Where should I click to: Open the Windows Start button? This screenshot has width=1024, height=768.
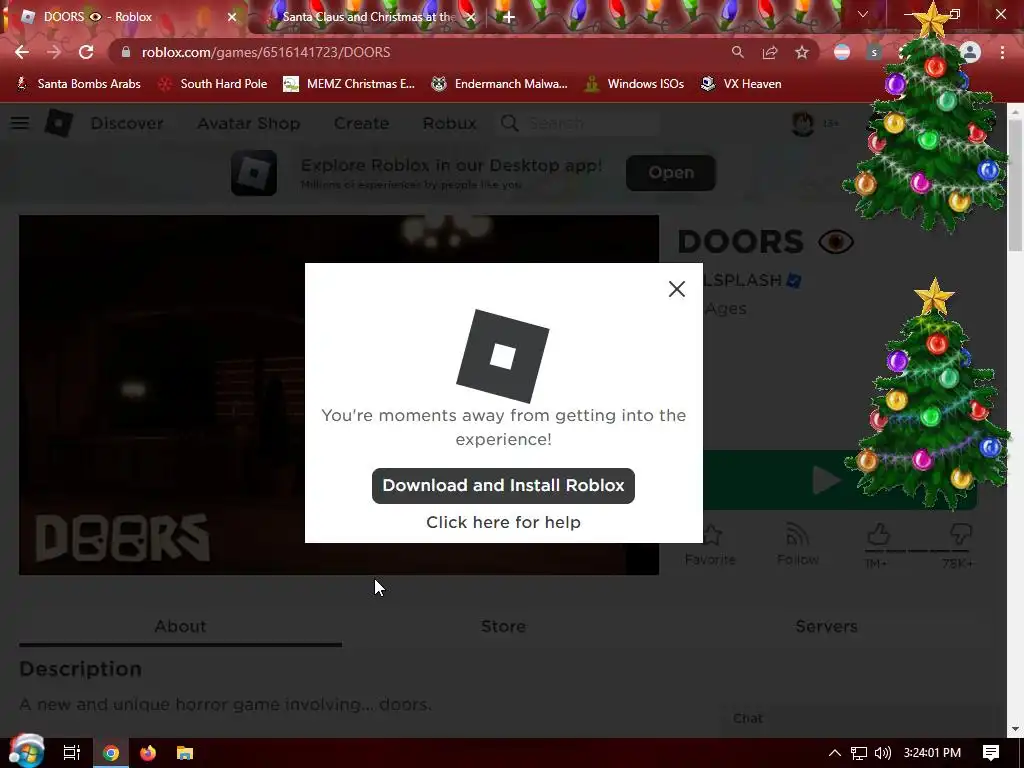(x=25, y=752)
